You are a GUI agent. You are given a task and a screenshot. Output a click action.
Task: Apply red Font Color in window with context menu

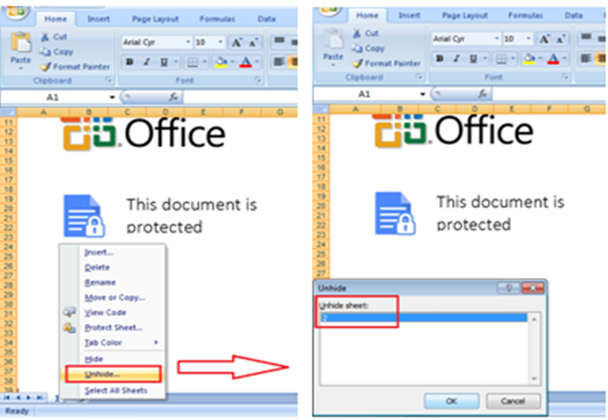pyautogui.click(x=245, y=62)
